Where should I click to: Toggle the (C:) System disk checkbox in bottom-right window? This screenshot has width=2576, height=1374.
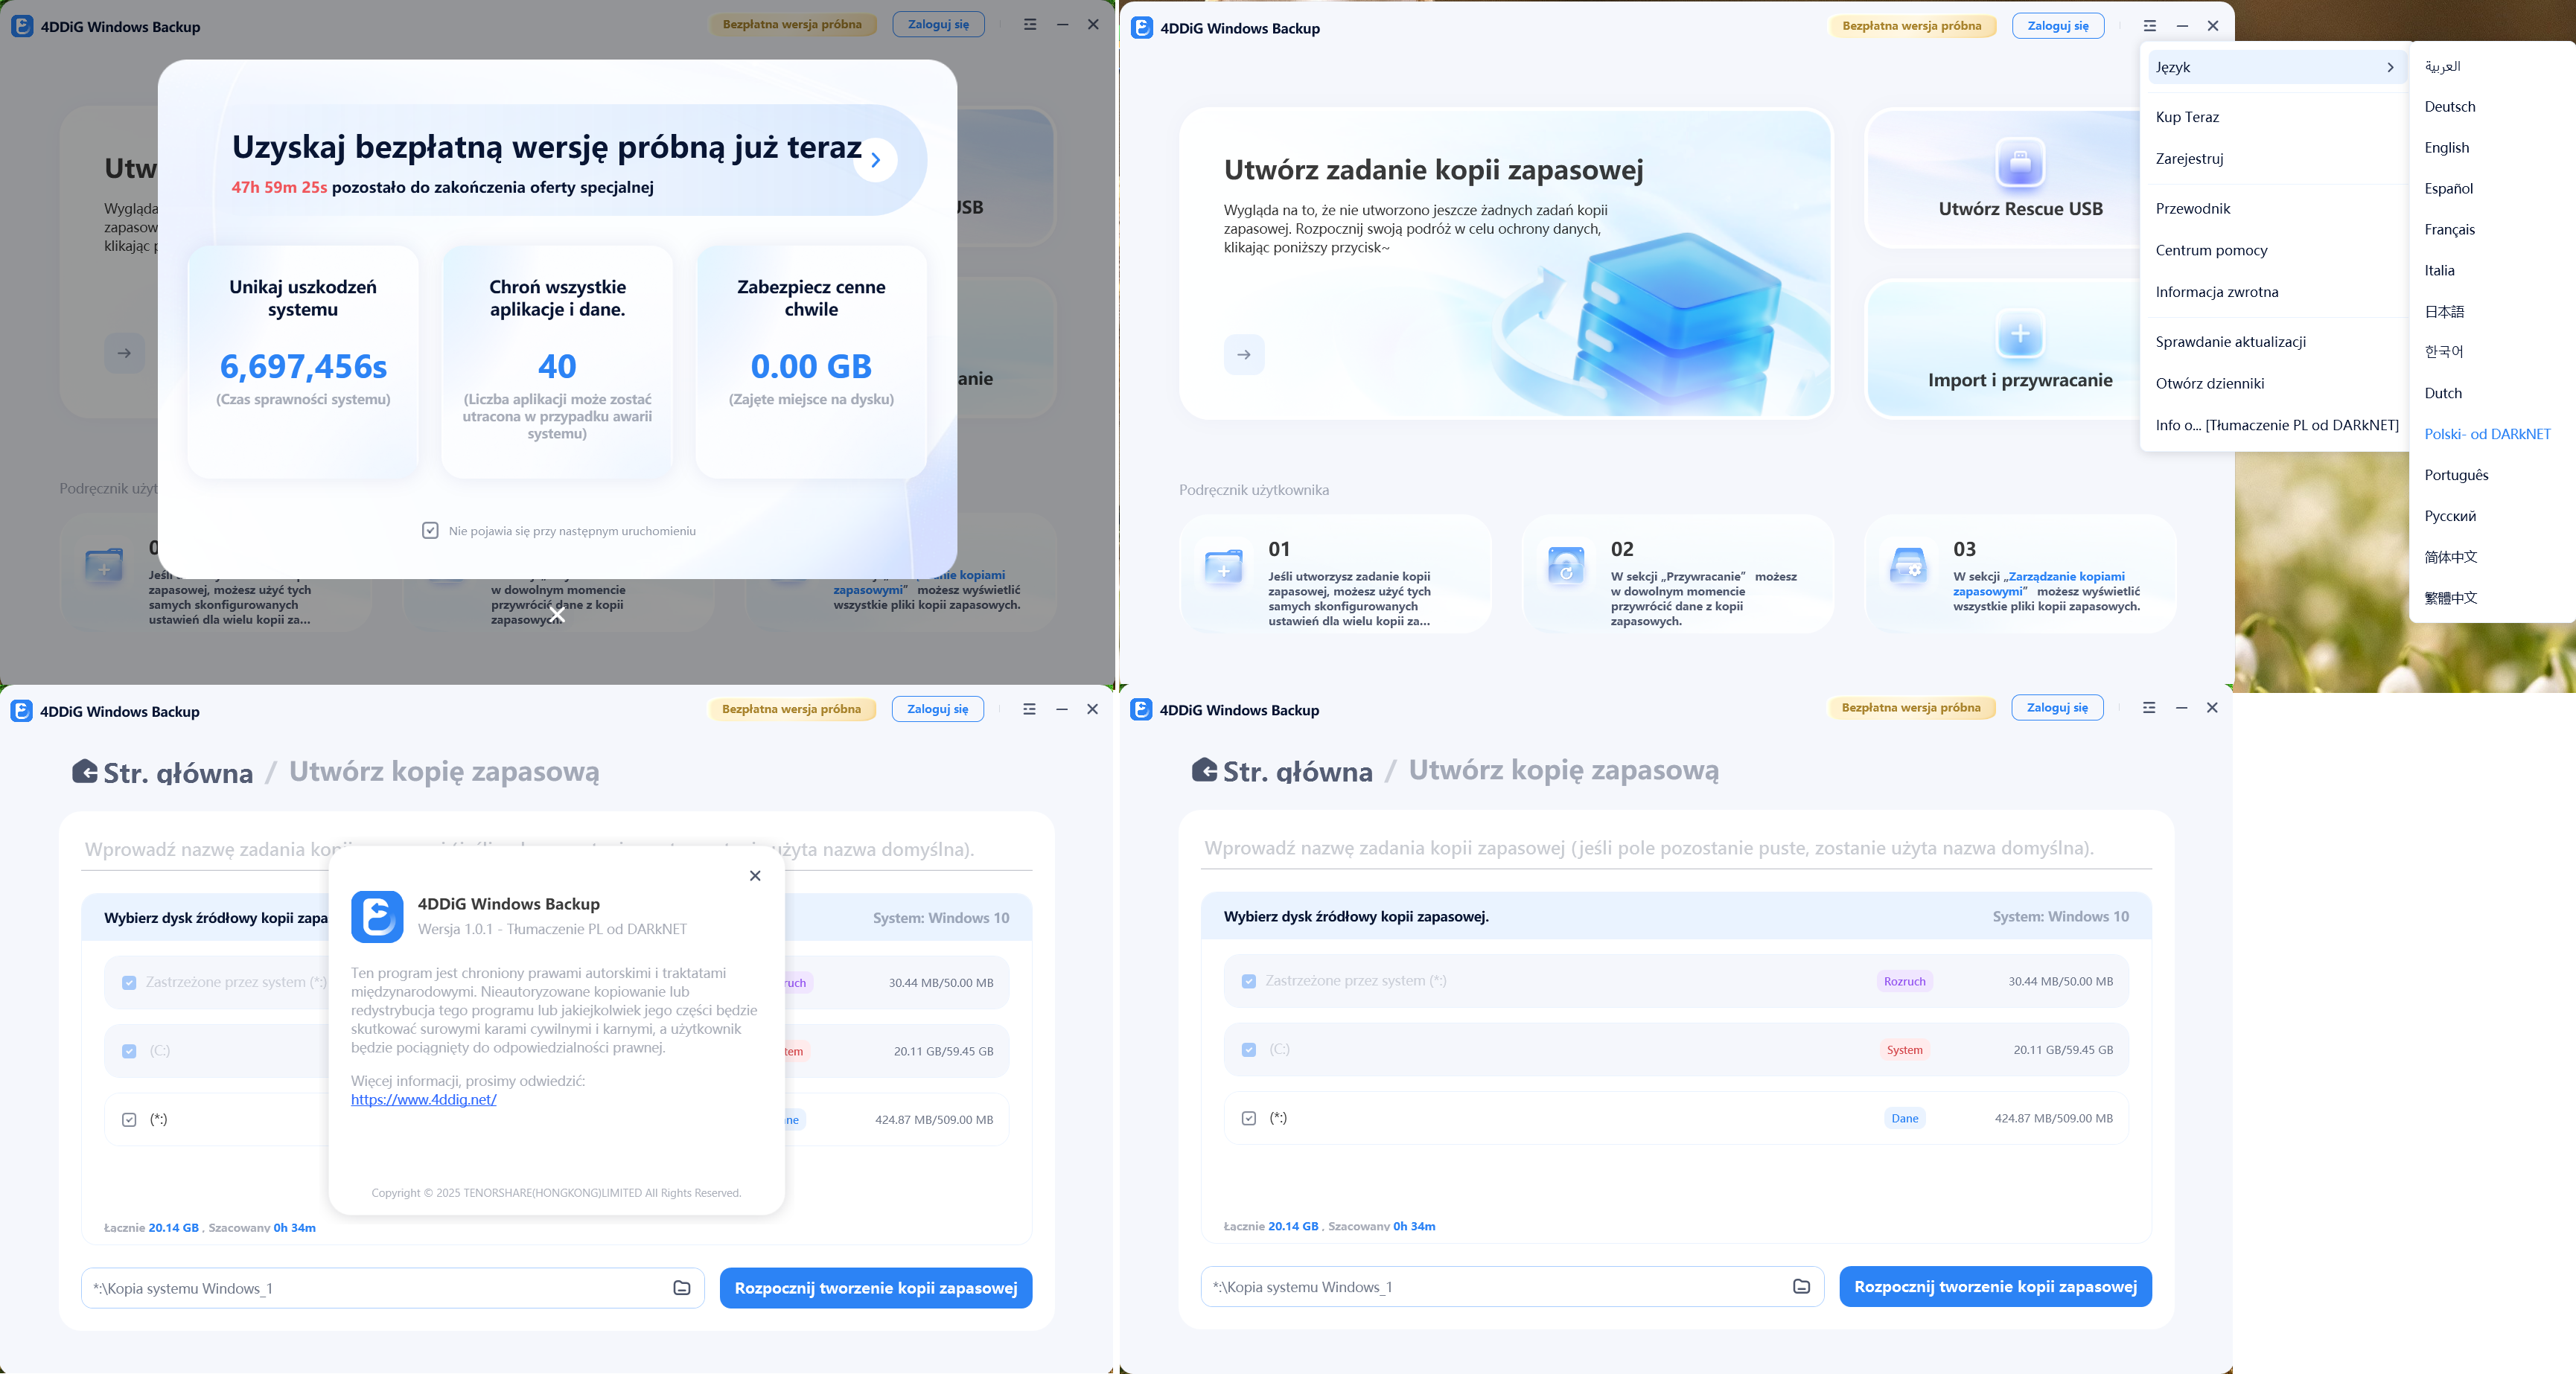coord(1249,1050)
